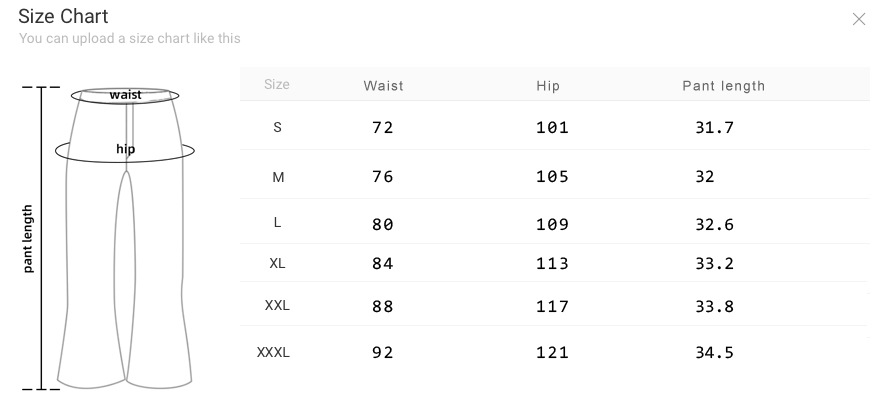Image resolution: width=882 pixels, height=411 pixels.
Task: Click the waist label on the diagram
Action: coord(126,95)
